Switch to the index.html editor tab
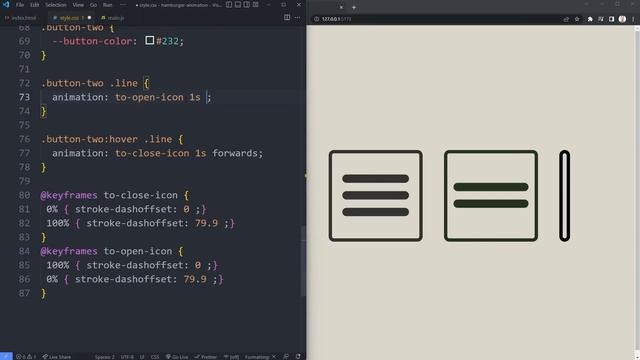Screen dimensions: 640x360 coord(21,18)
